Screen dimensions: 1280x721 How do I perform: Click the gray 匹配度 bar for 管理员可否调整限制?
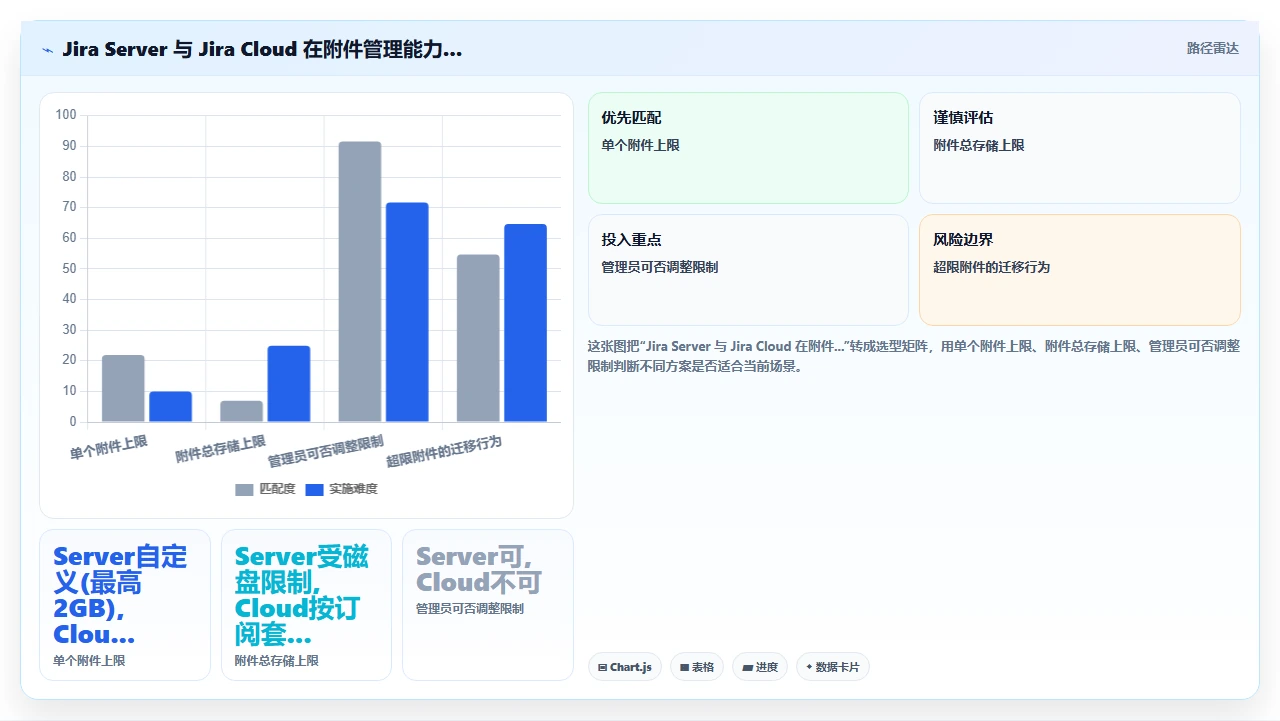tap(360, 281)
